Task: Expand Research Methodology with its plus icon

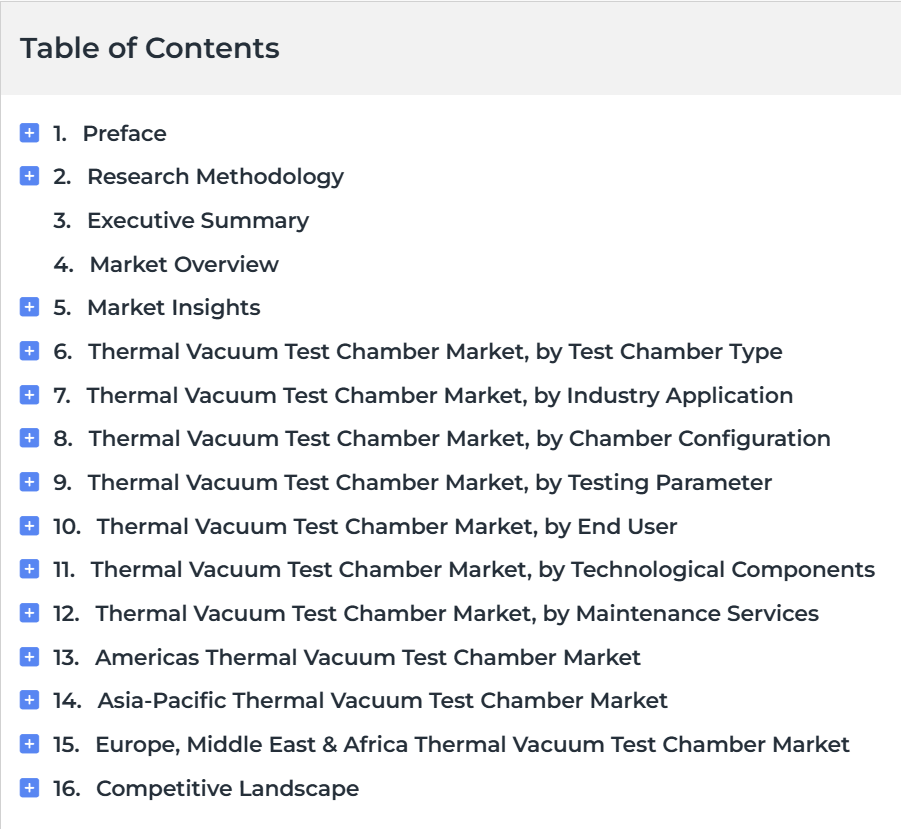Action: coord(29,176)
